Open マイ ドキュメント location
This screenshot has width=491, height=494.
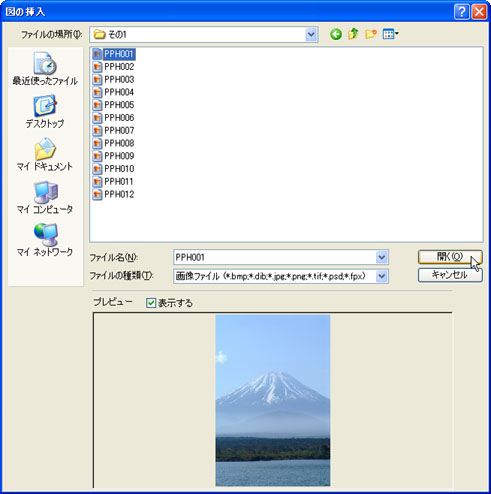[45, 154]
